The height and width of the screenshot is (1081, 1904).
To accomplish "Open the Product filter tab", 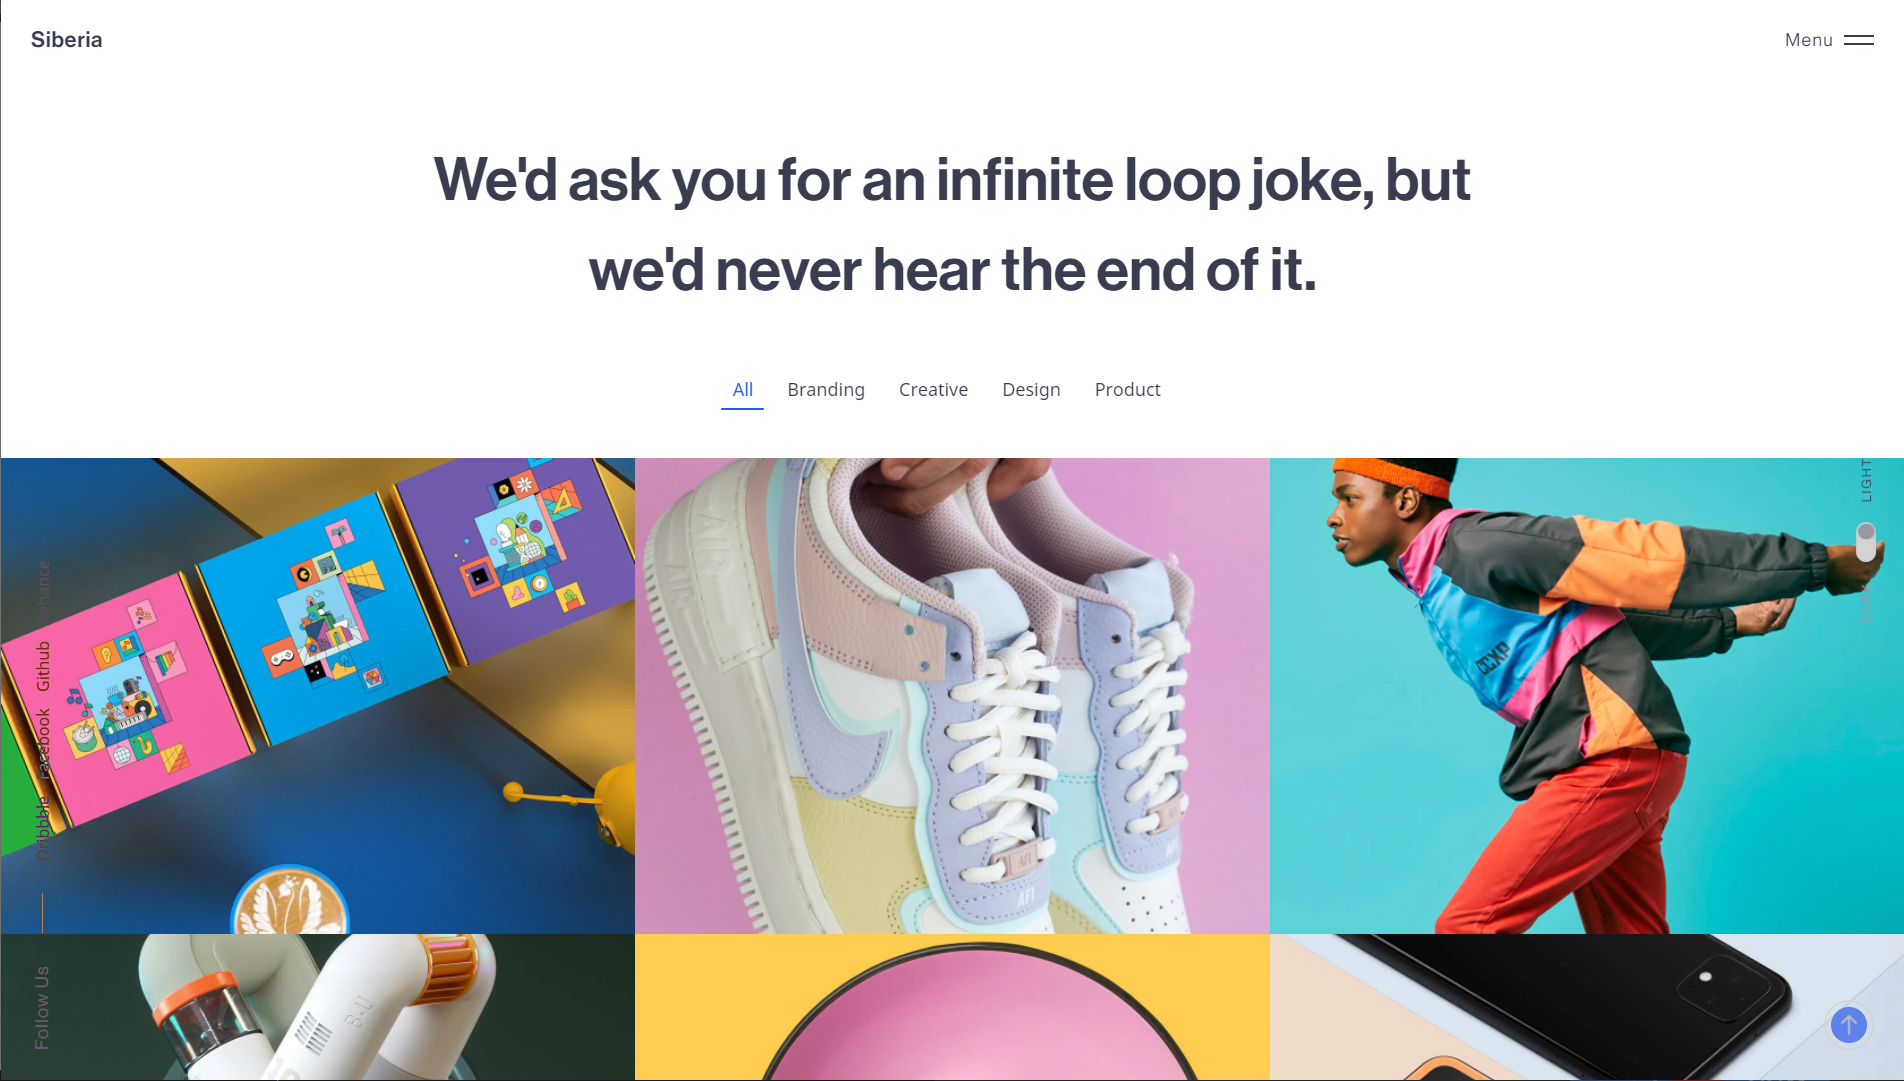I will pyautogui.click(x=1127, y=390).
